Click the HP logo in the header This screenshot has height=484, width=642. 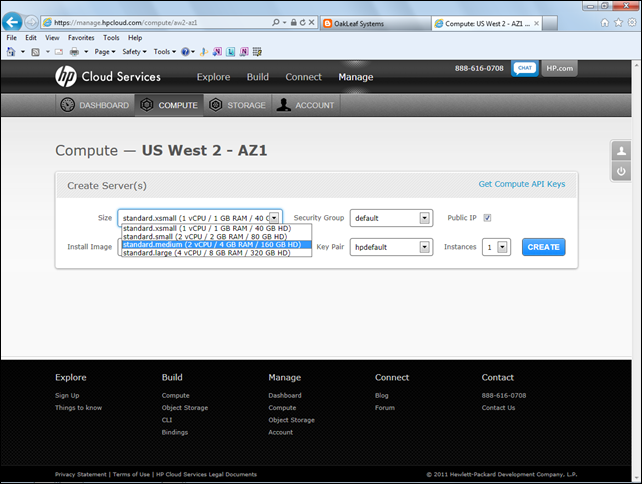[66, 76]
